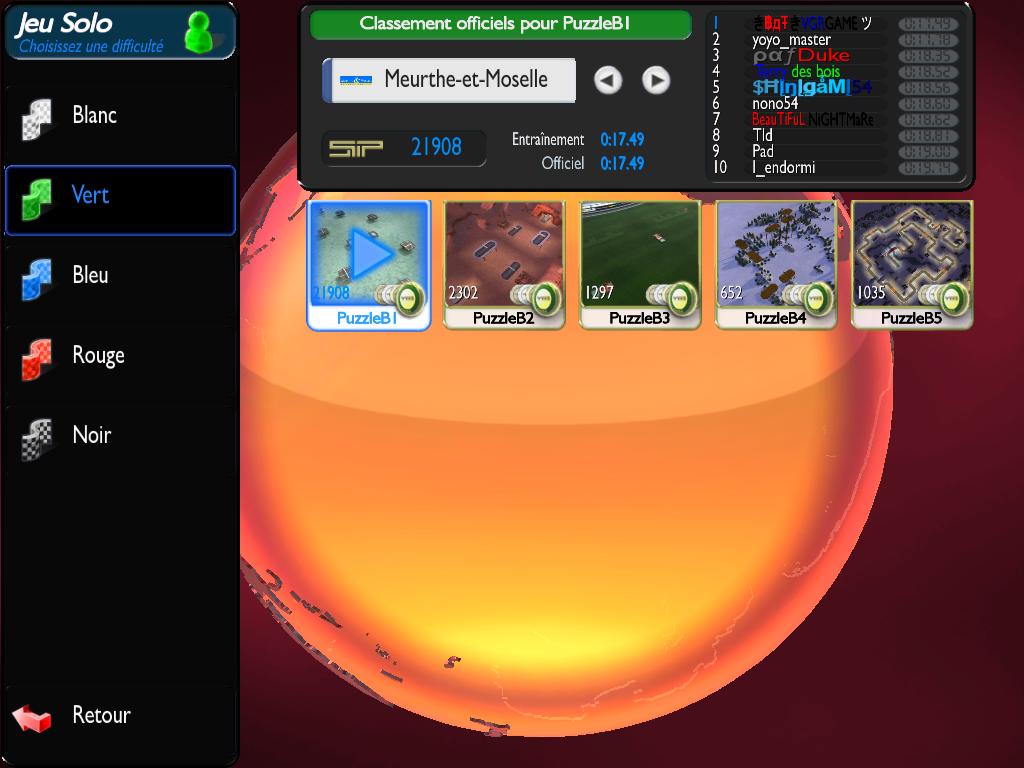Choose the PuzzleB5 track thumbnail
1024x768 pixels.
tap(912, 254)
